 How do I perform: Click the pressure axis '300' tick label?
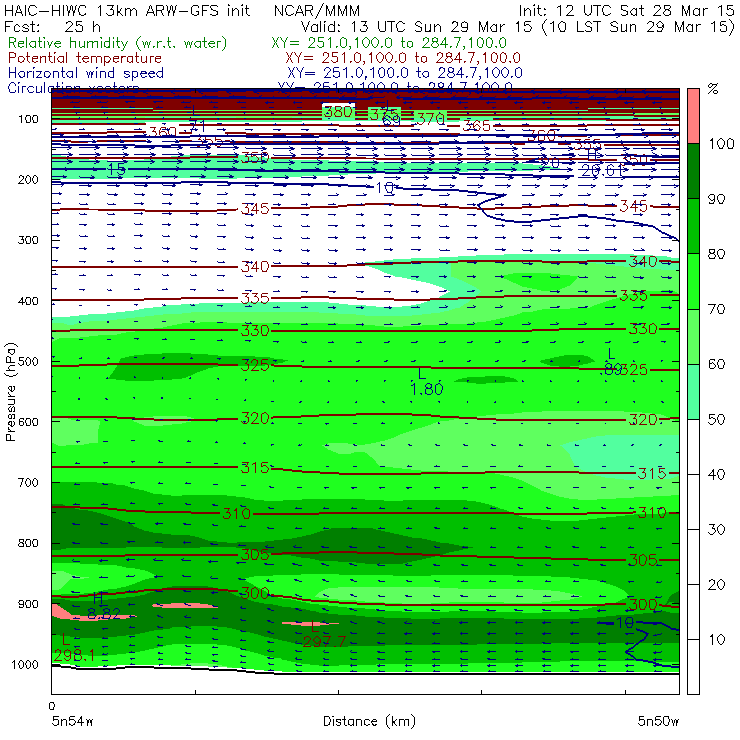click(28, 240)
